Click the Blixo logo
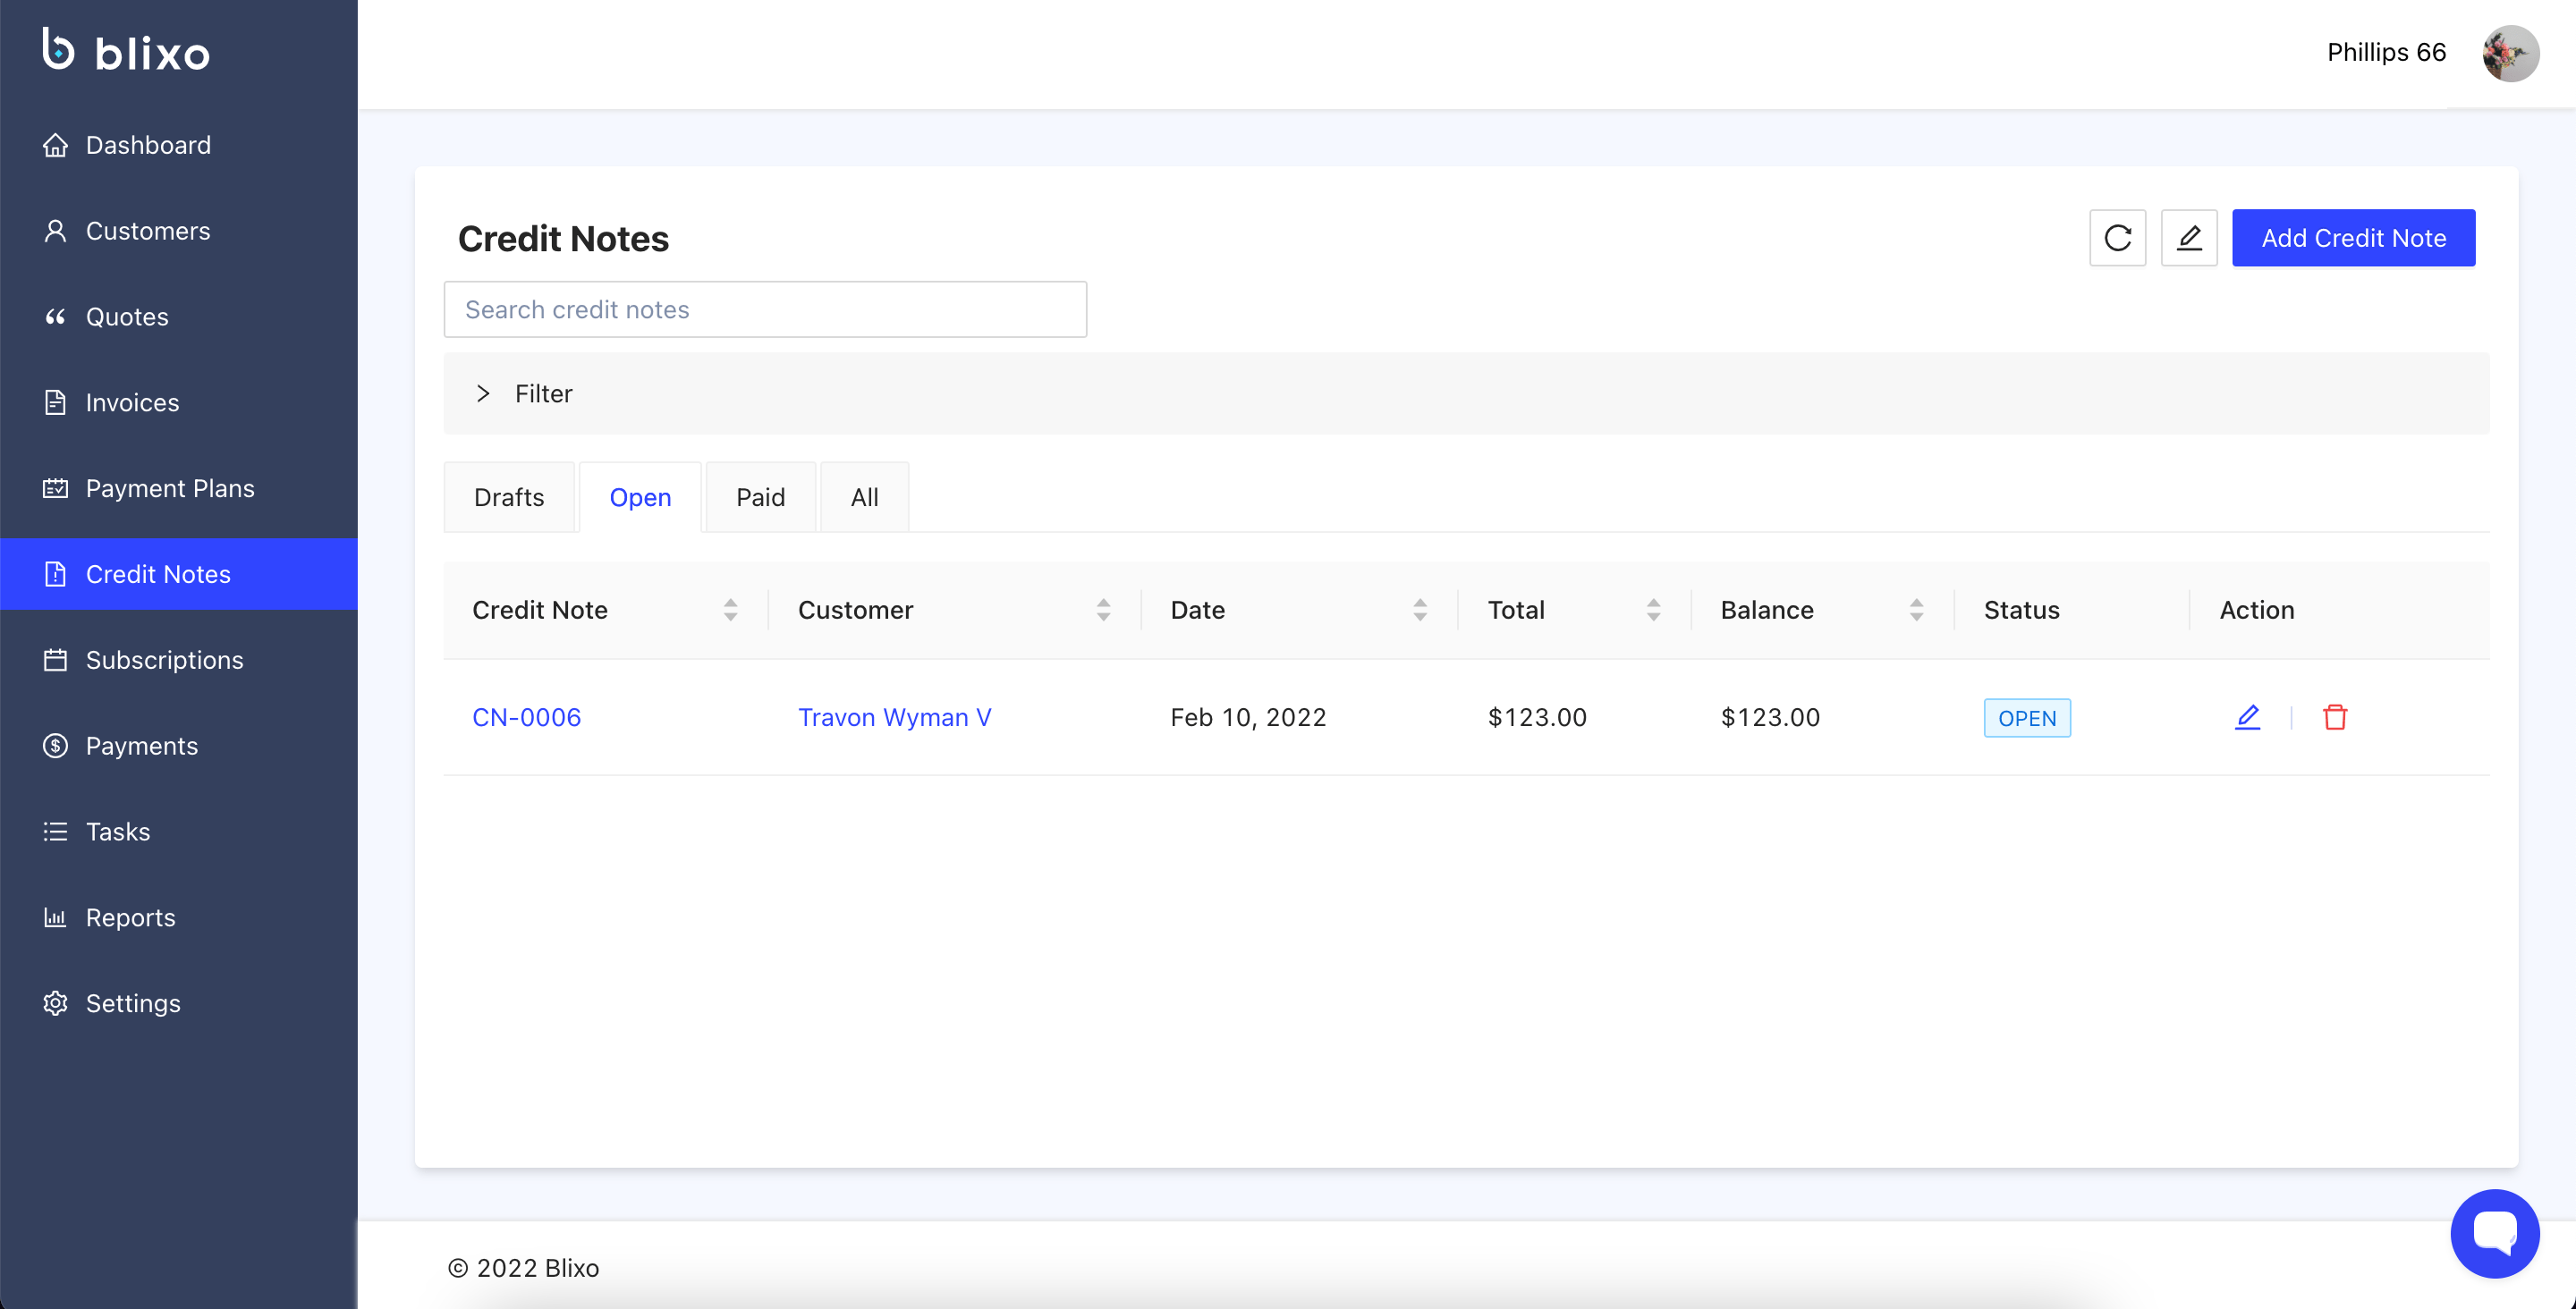This screenshot has width=2576, height=1309. pyautogui.click(x=126, y=50)
